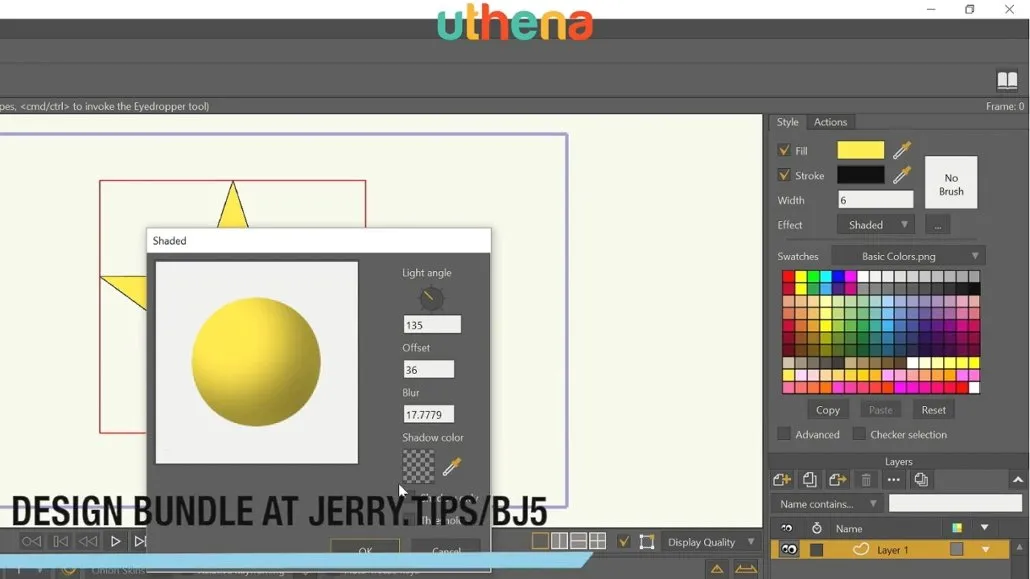The width and height of the screenshot is (1030, 579).
Task: Play the animation
Action: 116,541
